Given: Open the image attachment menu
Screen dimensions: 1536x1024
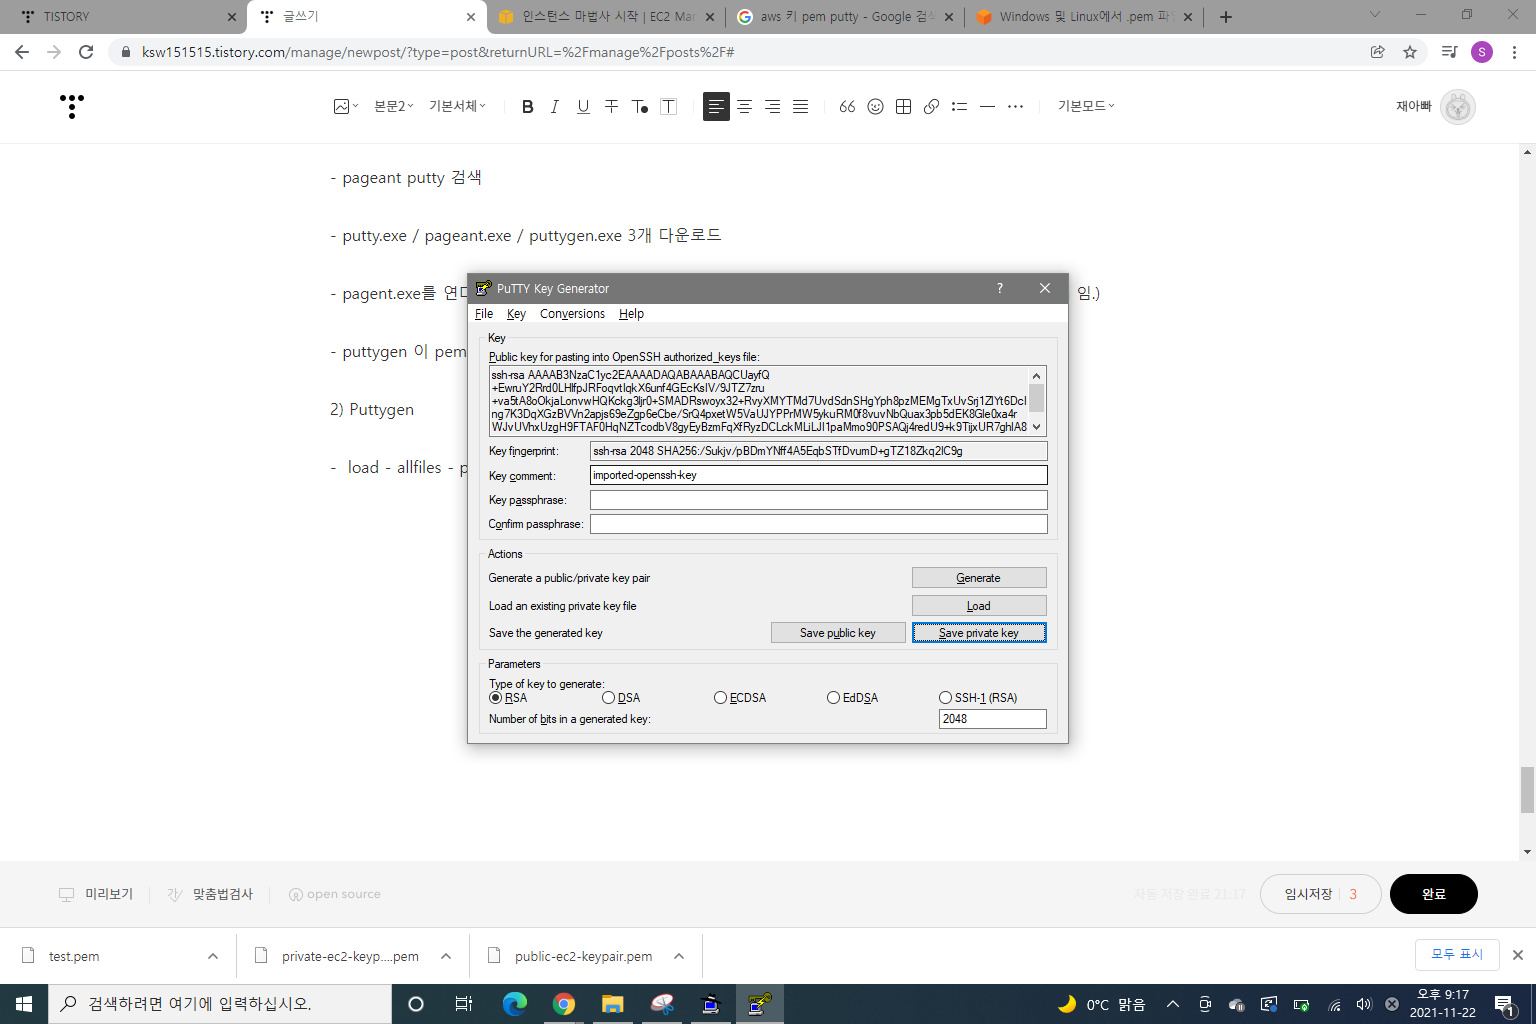Looking at the screenshot, I should [x=345, y=106].
